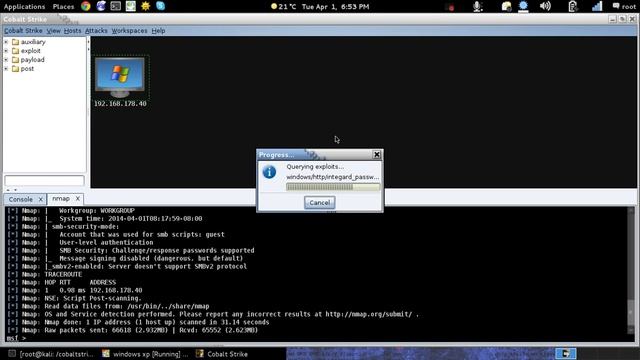
Task: Click the TRACEROUTE output line
Action: pos(45,274)
